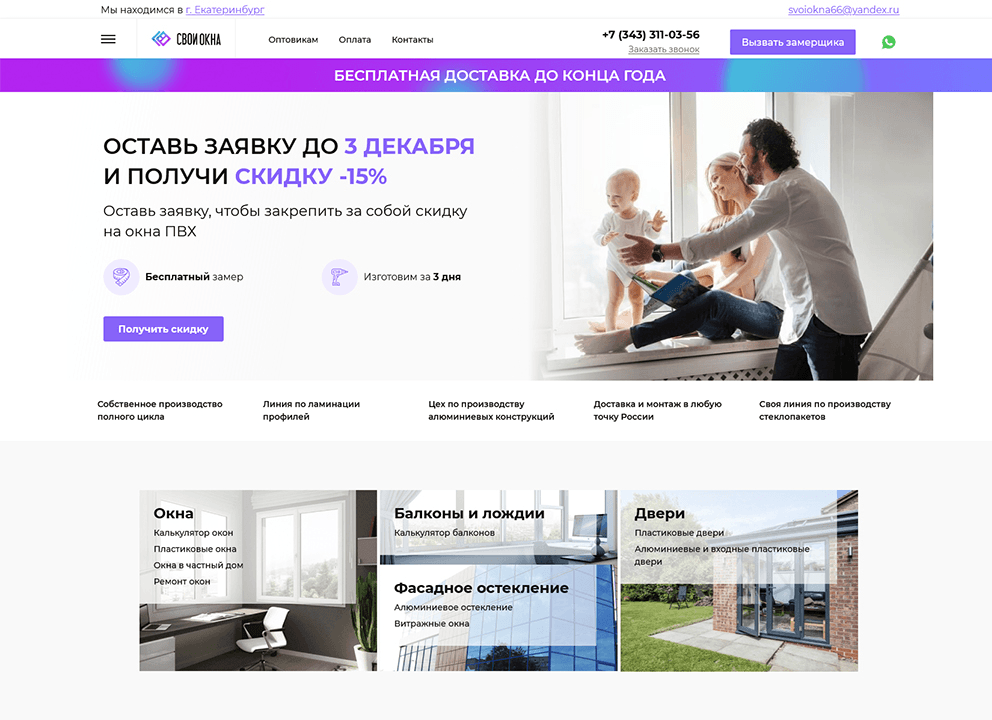Click Заказать звонок link
Viewport: 992px width, 720px height.
click(x=664, y=49)
